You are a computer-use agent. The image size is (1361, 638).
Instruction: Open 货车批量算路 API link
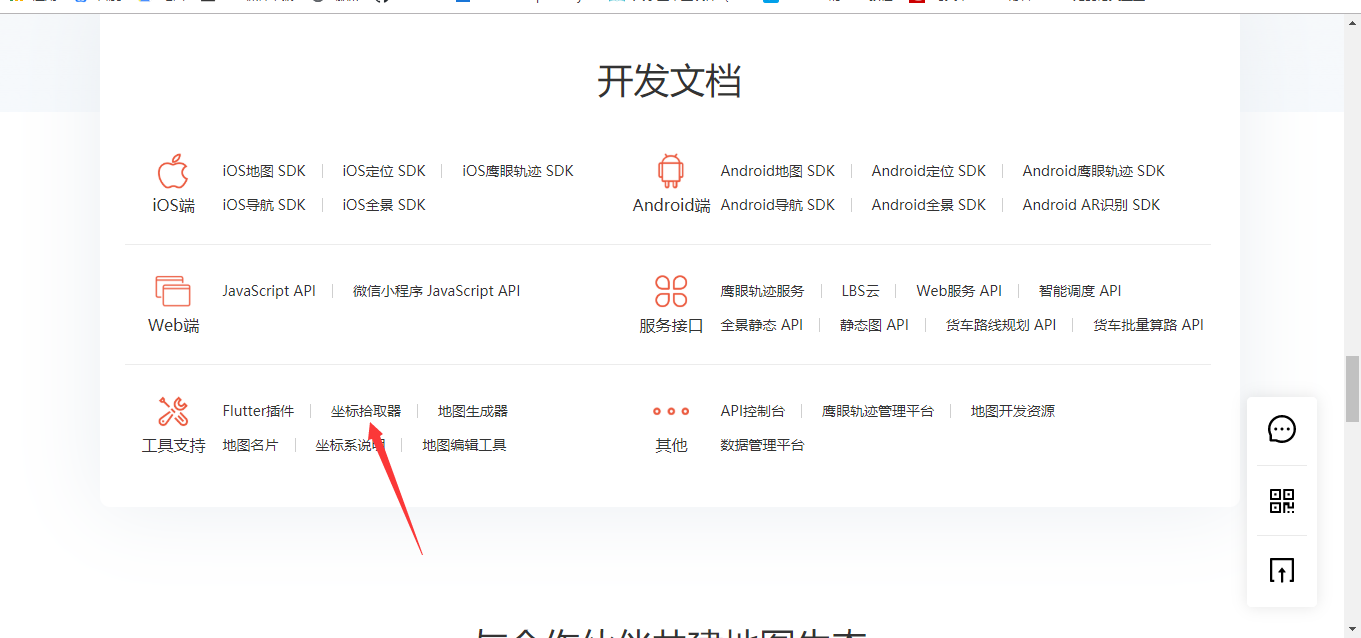click(1148, 325)
